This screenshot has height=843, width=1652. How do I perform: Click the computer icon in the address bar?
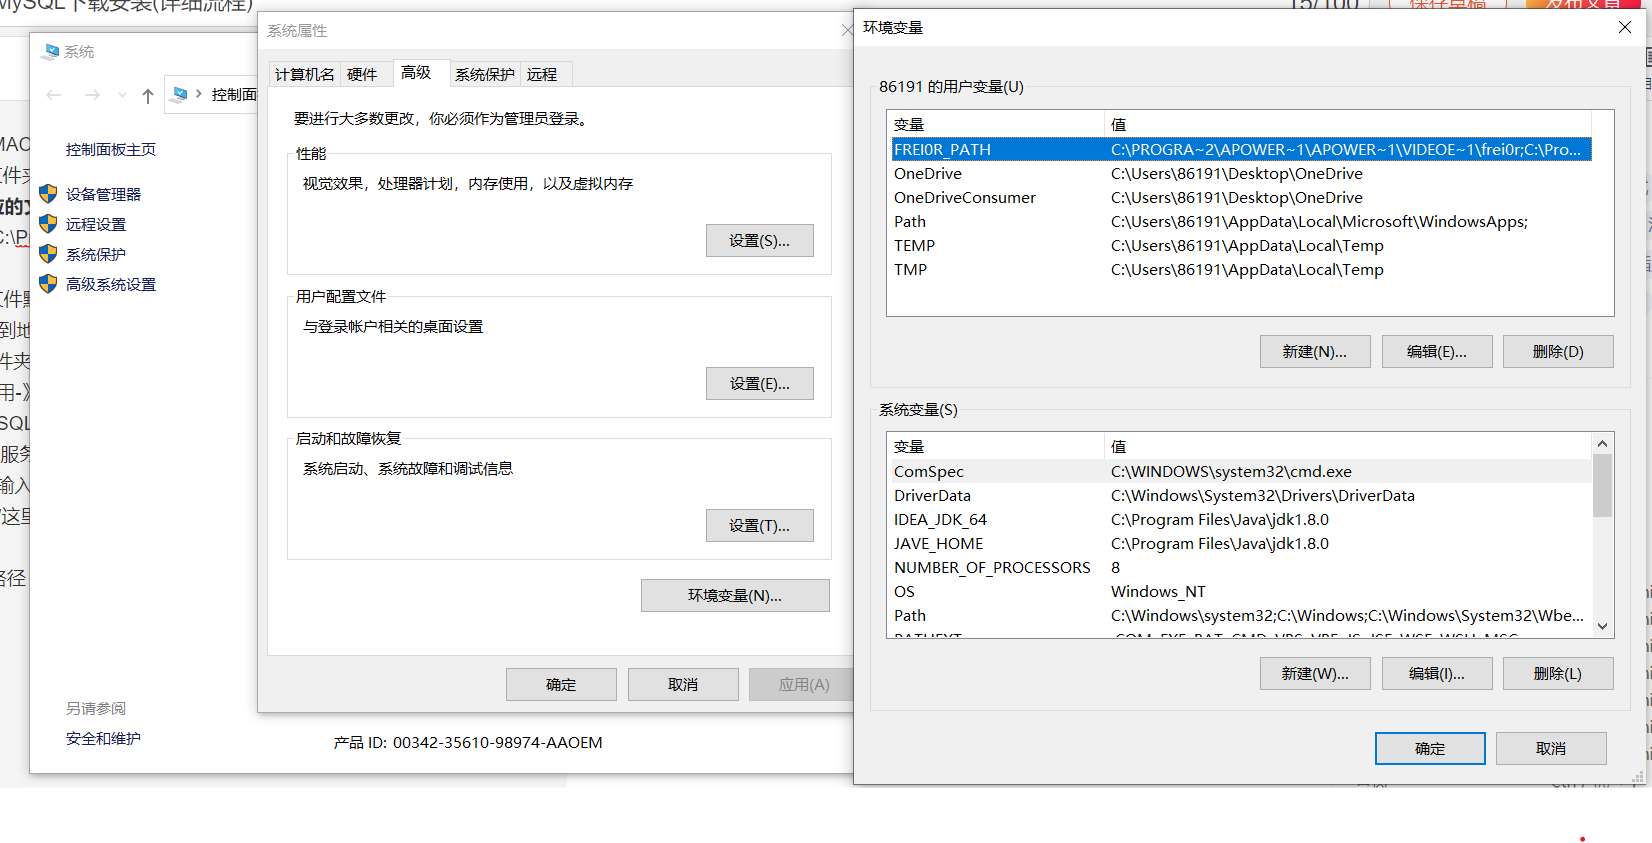coord(180,94)
